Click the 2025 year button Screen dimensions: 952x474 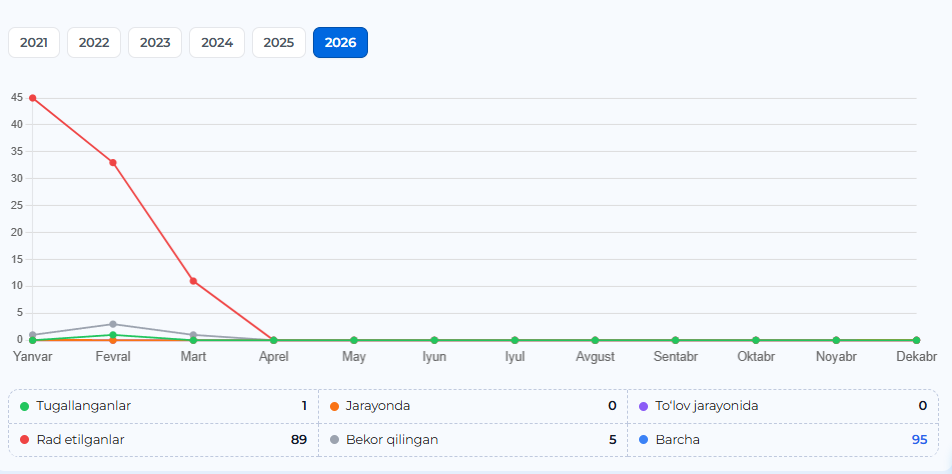279,43
